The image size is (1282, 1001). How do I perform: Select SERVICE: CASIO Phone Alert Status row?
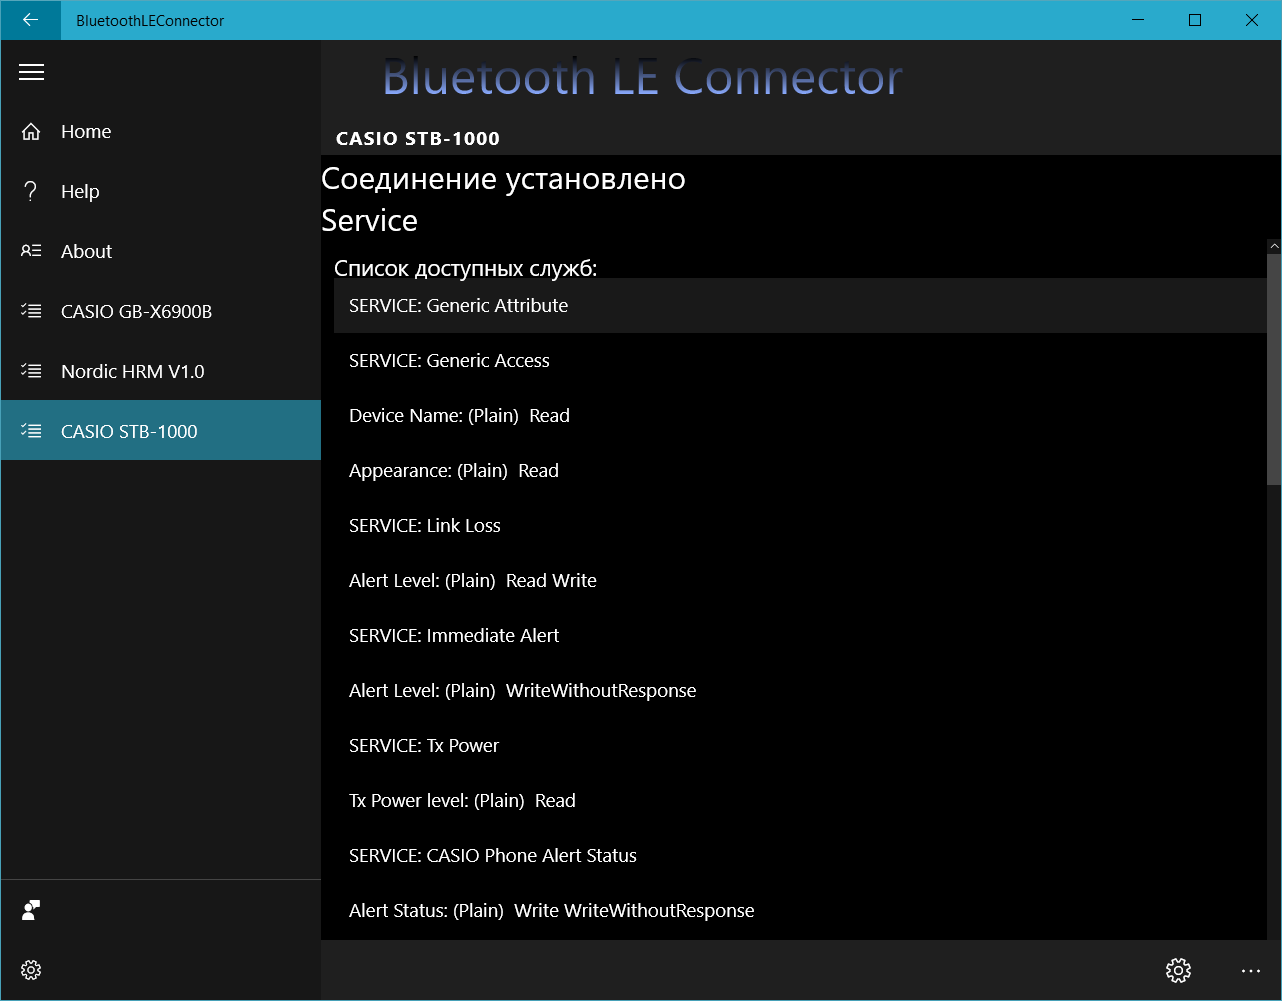(x=800, y=855)
